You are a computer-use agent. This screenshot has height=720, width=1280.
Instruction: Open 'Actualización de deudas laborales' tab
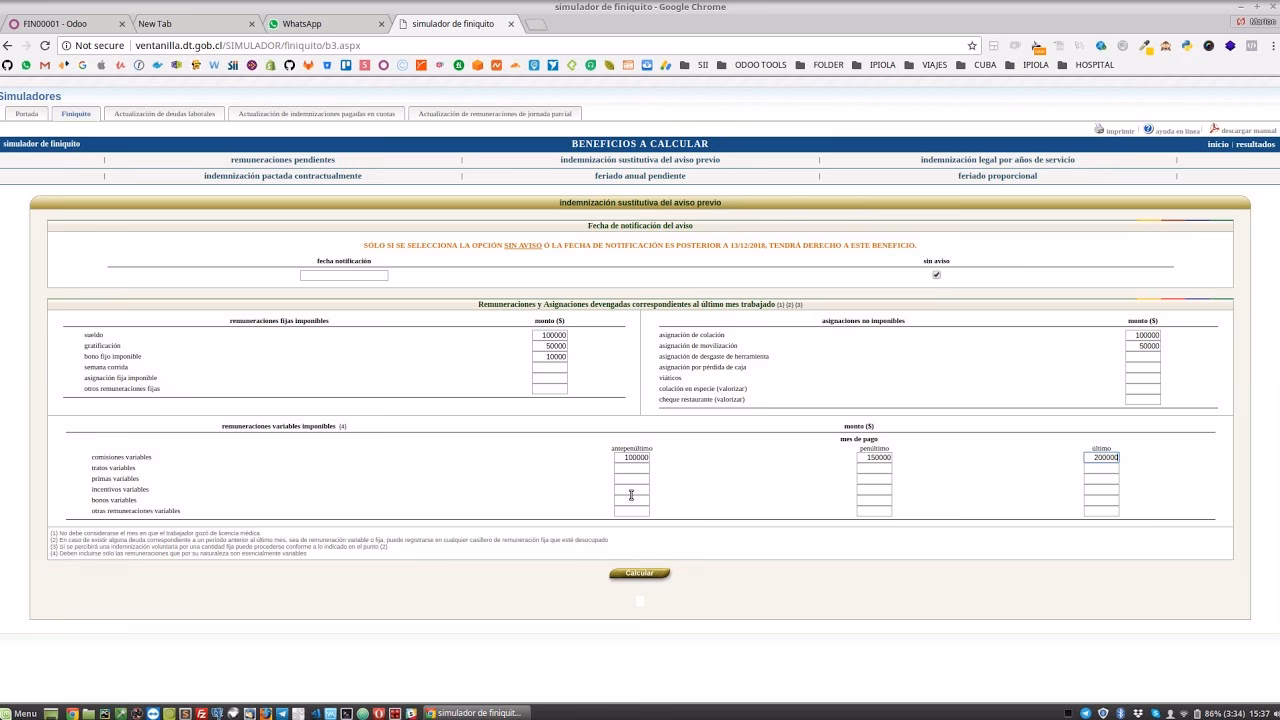point(164,114)
